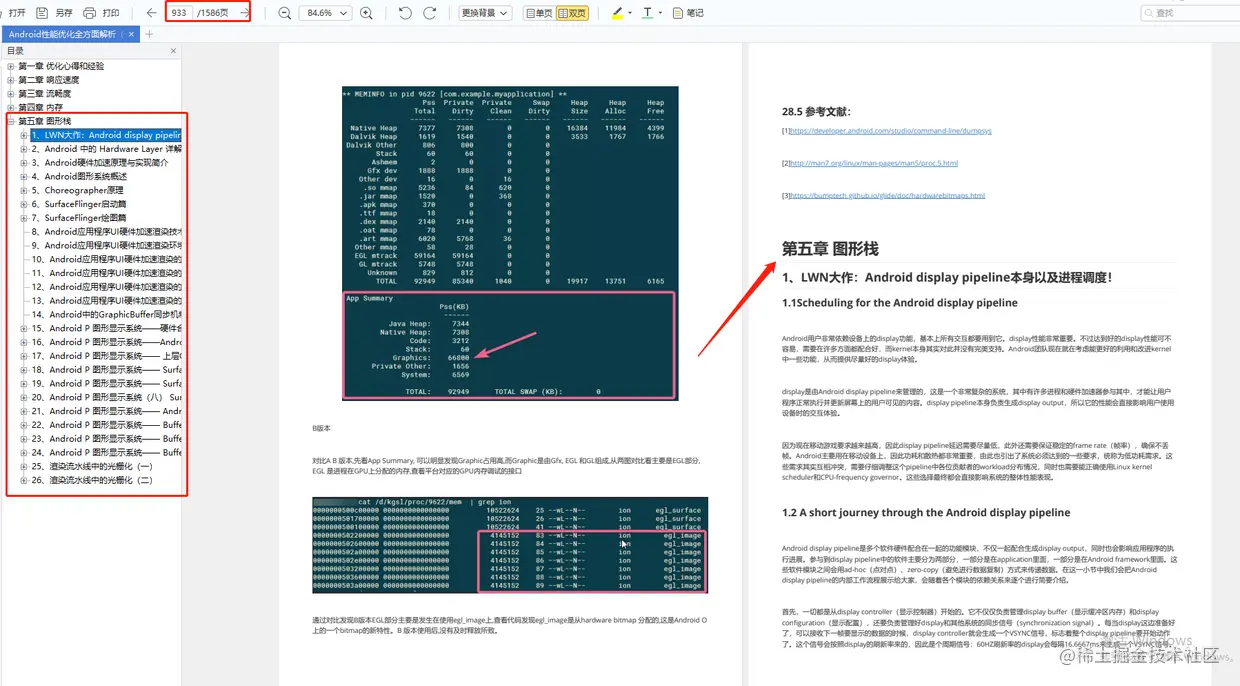Image resolution: width=1240 pixels, height=686 pixels.
Task: Select the text underline T tool
Action: click(x=648, y=13)
